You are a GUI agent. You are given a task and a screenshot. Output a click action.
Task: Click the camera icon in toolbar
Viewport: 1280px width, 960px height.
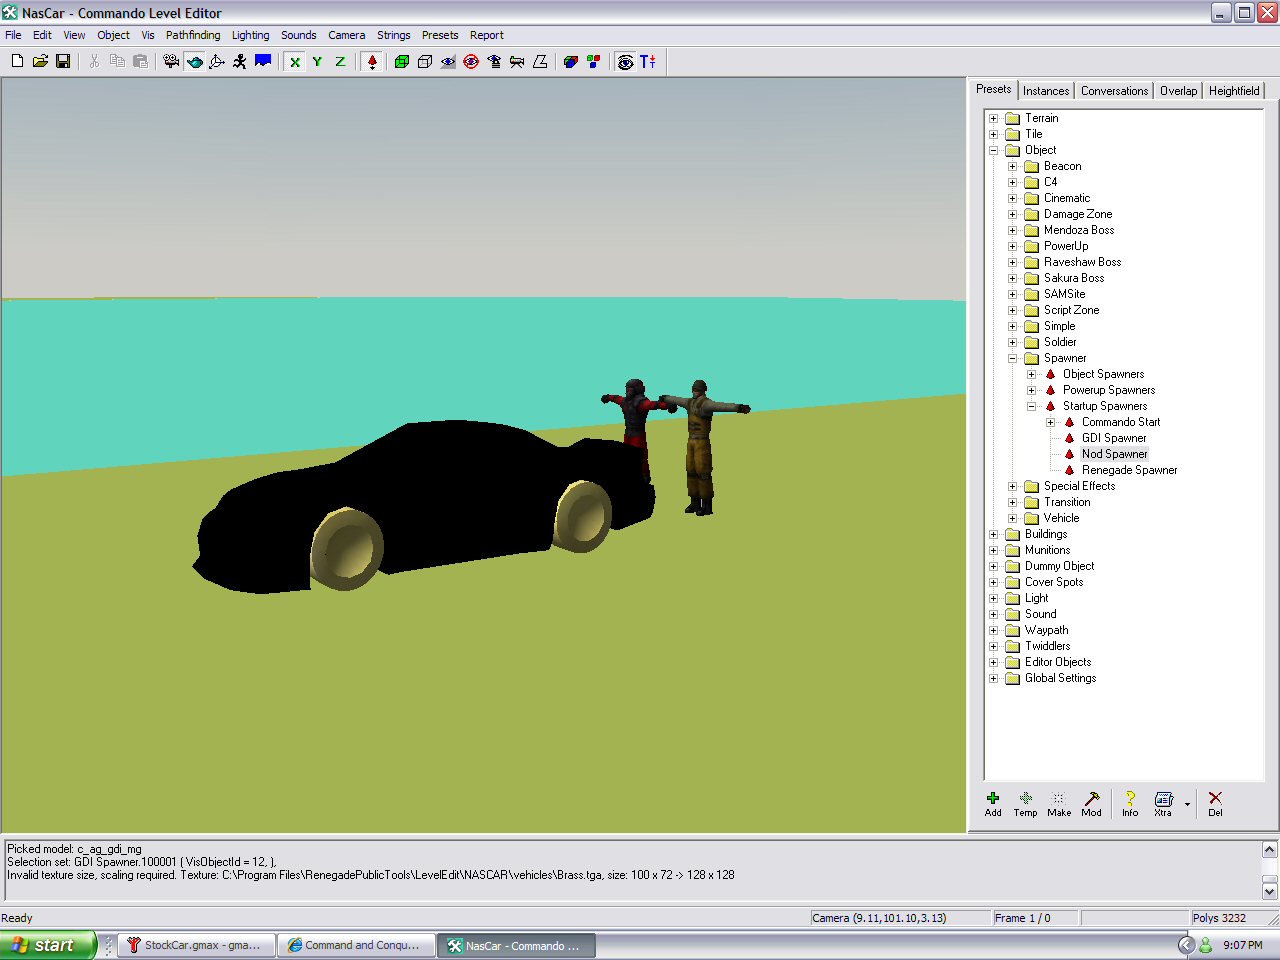pos(171,62)
